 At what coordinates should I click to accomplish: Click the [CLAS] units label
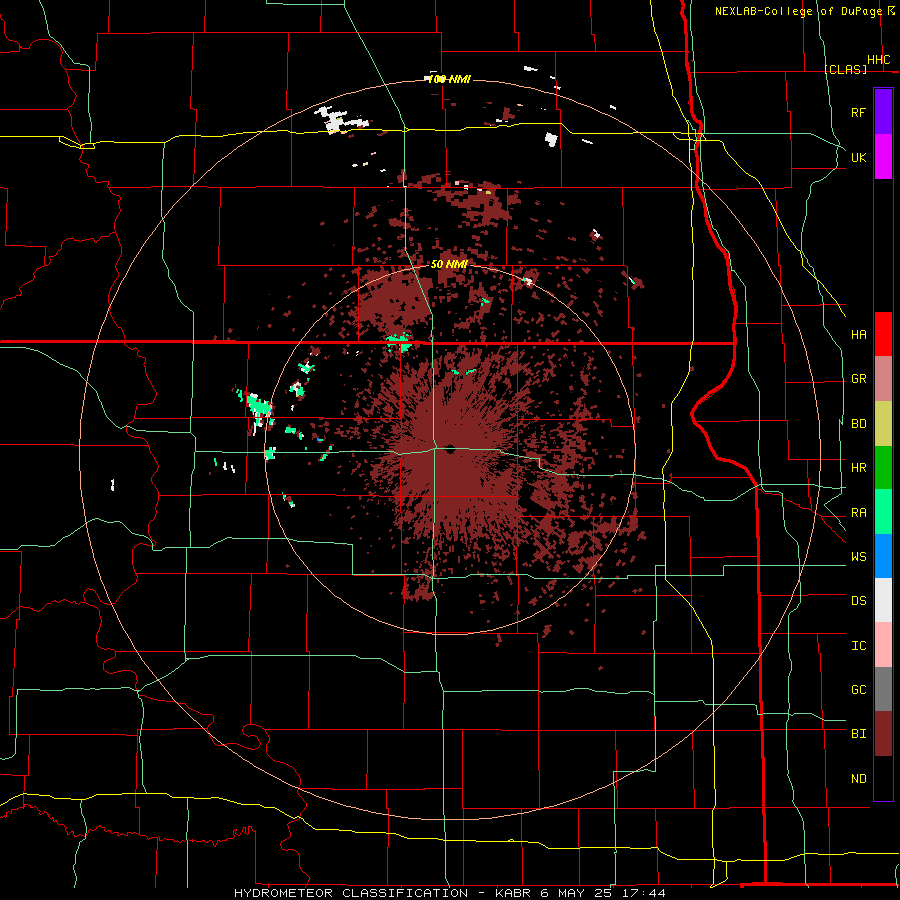tap(845, 69)
